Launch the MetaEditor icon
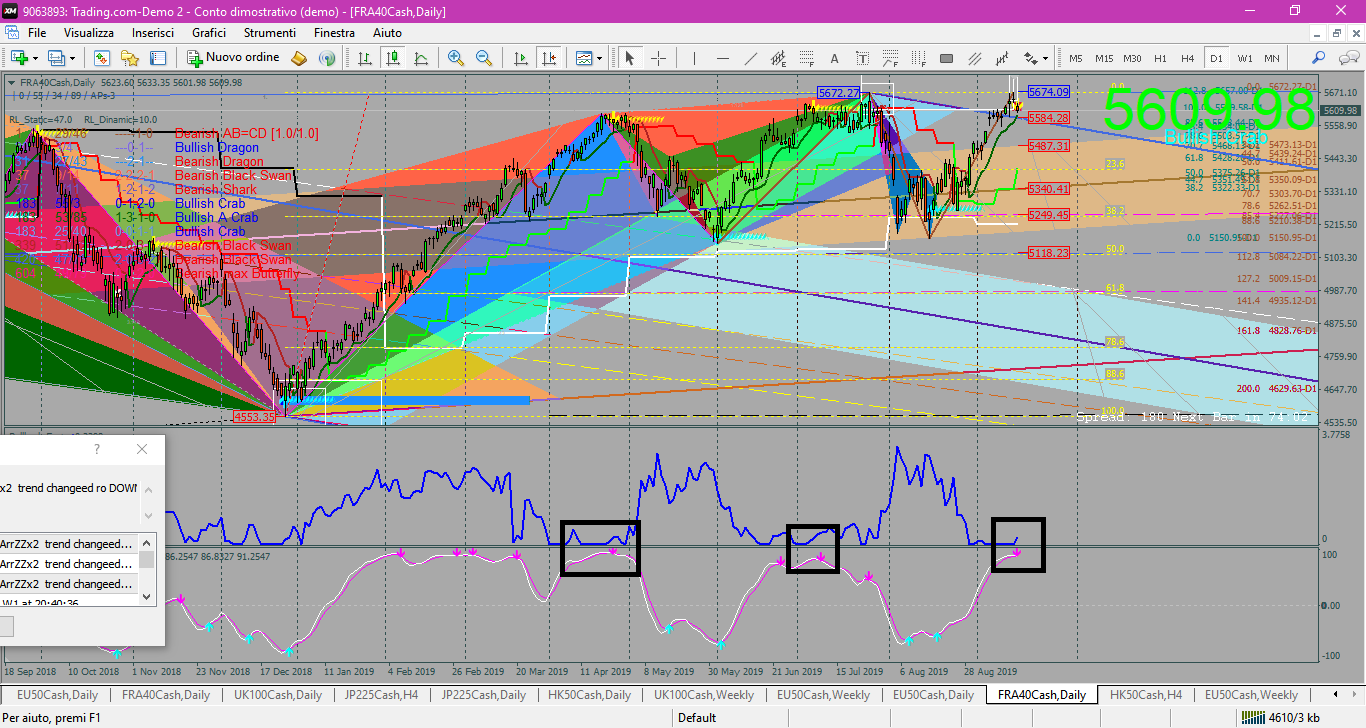Image resolution: width=1366 pixels, height=728 pixels. tap(298, 58)
